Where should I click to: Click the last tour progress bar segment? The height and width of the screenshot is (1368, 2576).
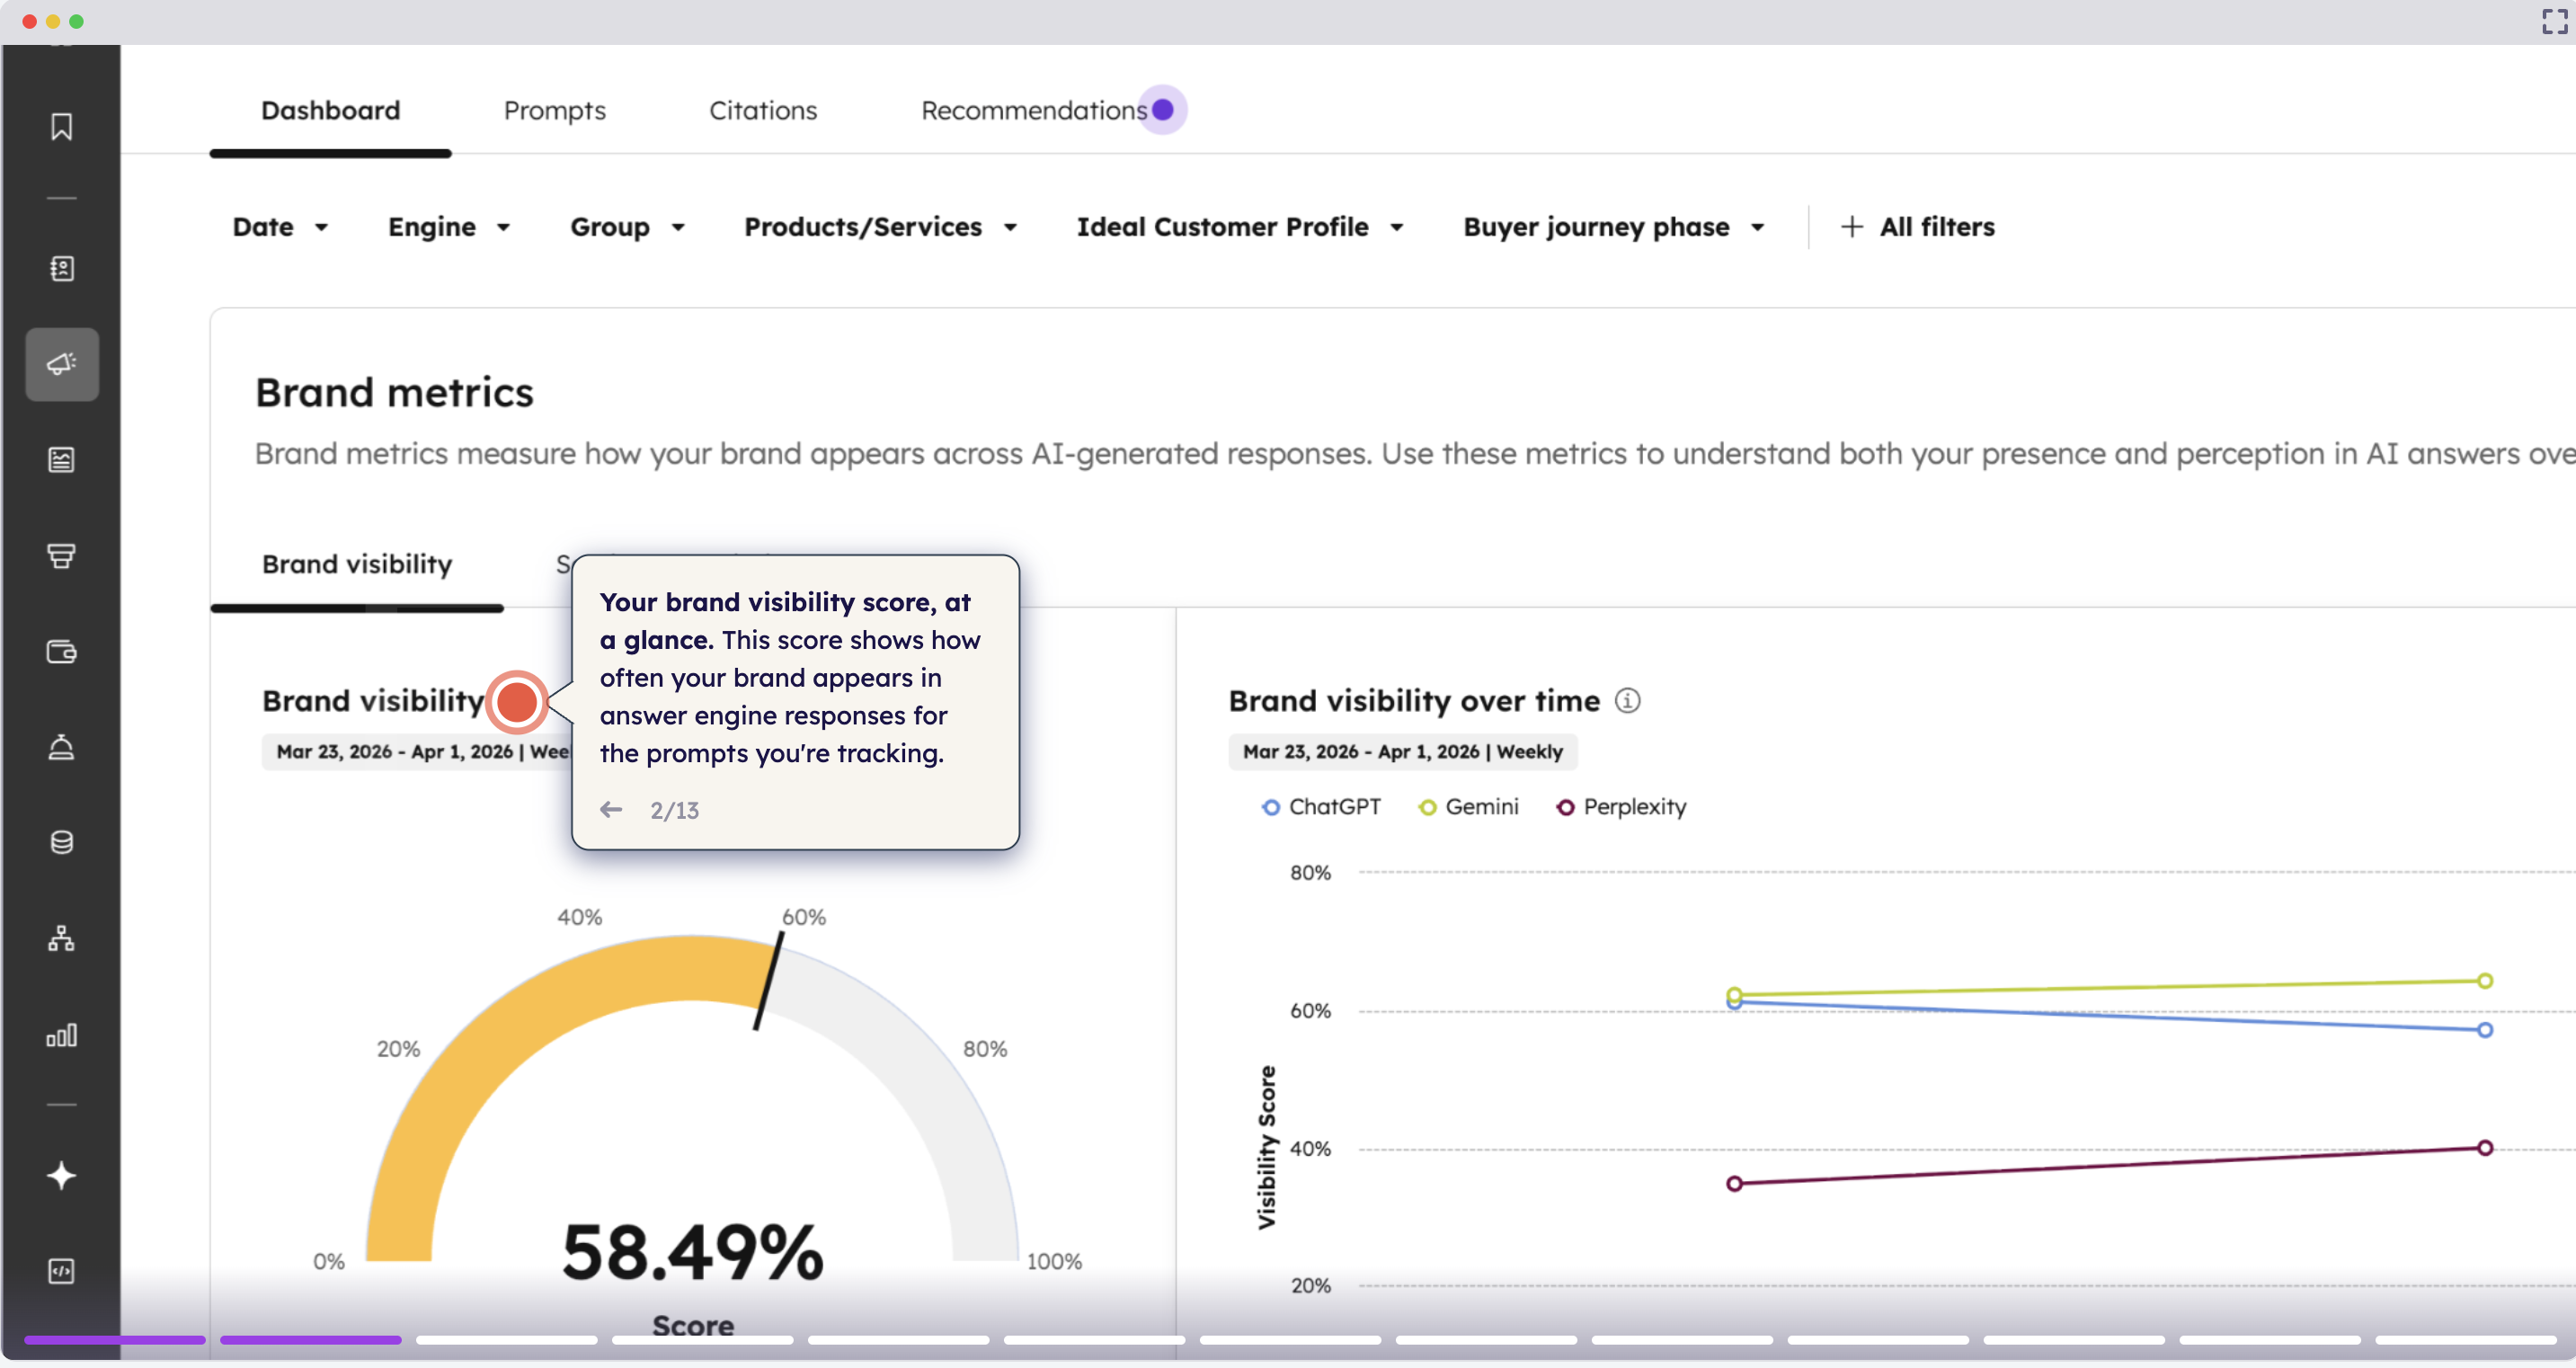pos(2466,1340)
